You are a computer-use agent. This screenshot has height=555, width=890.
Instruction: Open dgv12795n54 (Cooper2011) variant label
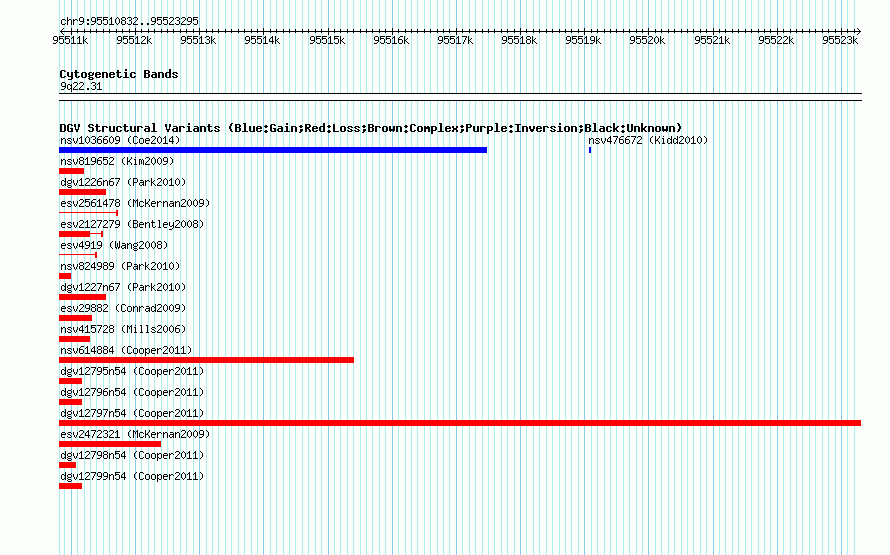coord(132,371)
